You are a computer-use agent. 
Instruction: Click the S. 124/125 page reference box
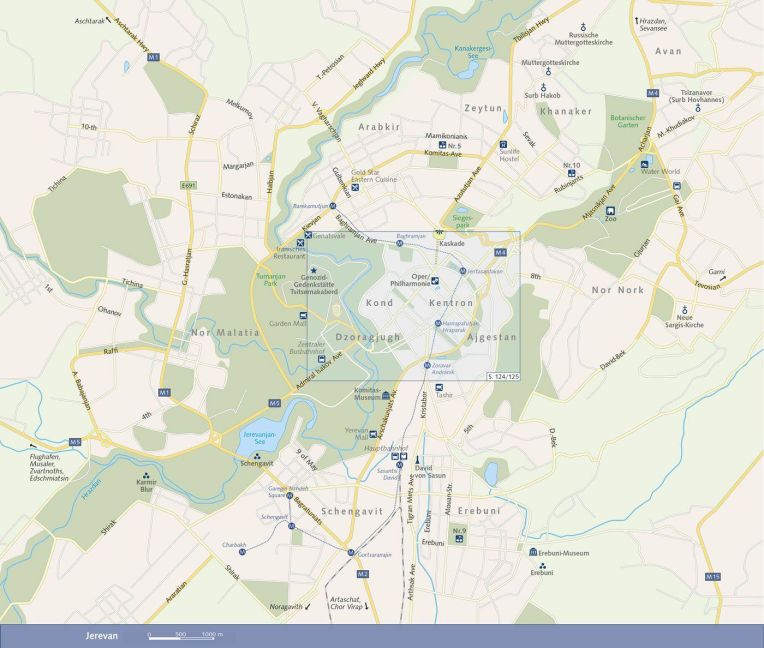pyautogui.click(x=502, y=375)
